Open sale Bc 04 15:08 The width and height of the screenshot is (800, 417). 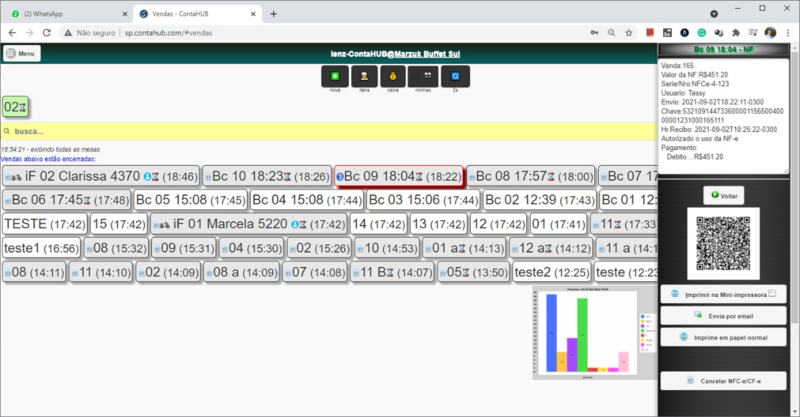(x=307, y=200)
